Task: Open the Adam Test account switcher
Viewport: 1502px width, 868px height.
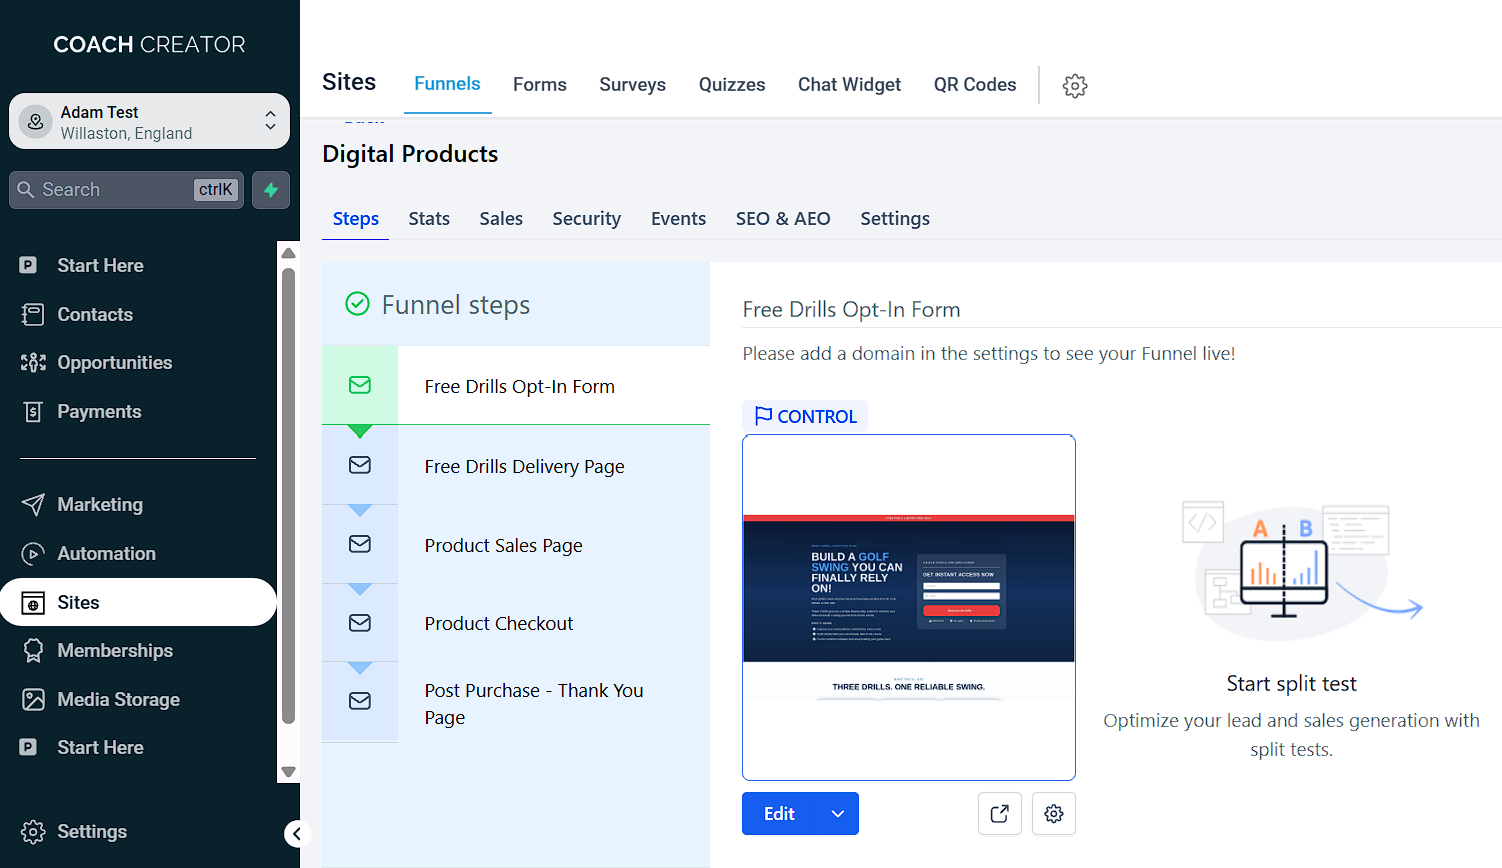Action: [x=149, y=121]
